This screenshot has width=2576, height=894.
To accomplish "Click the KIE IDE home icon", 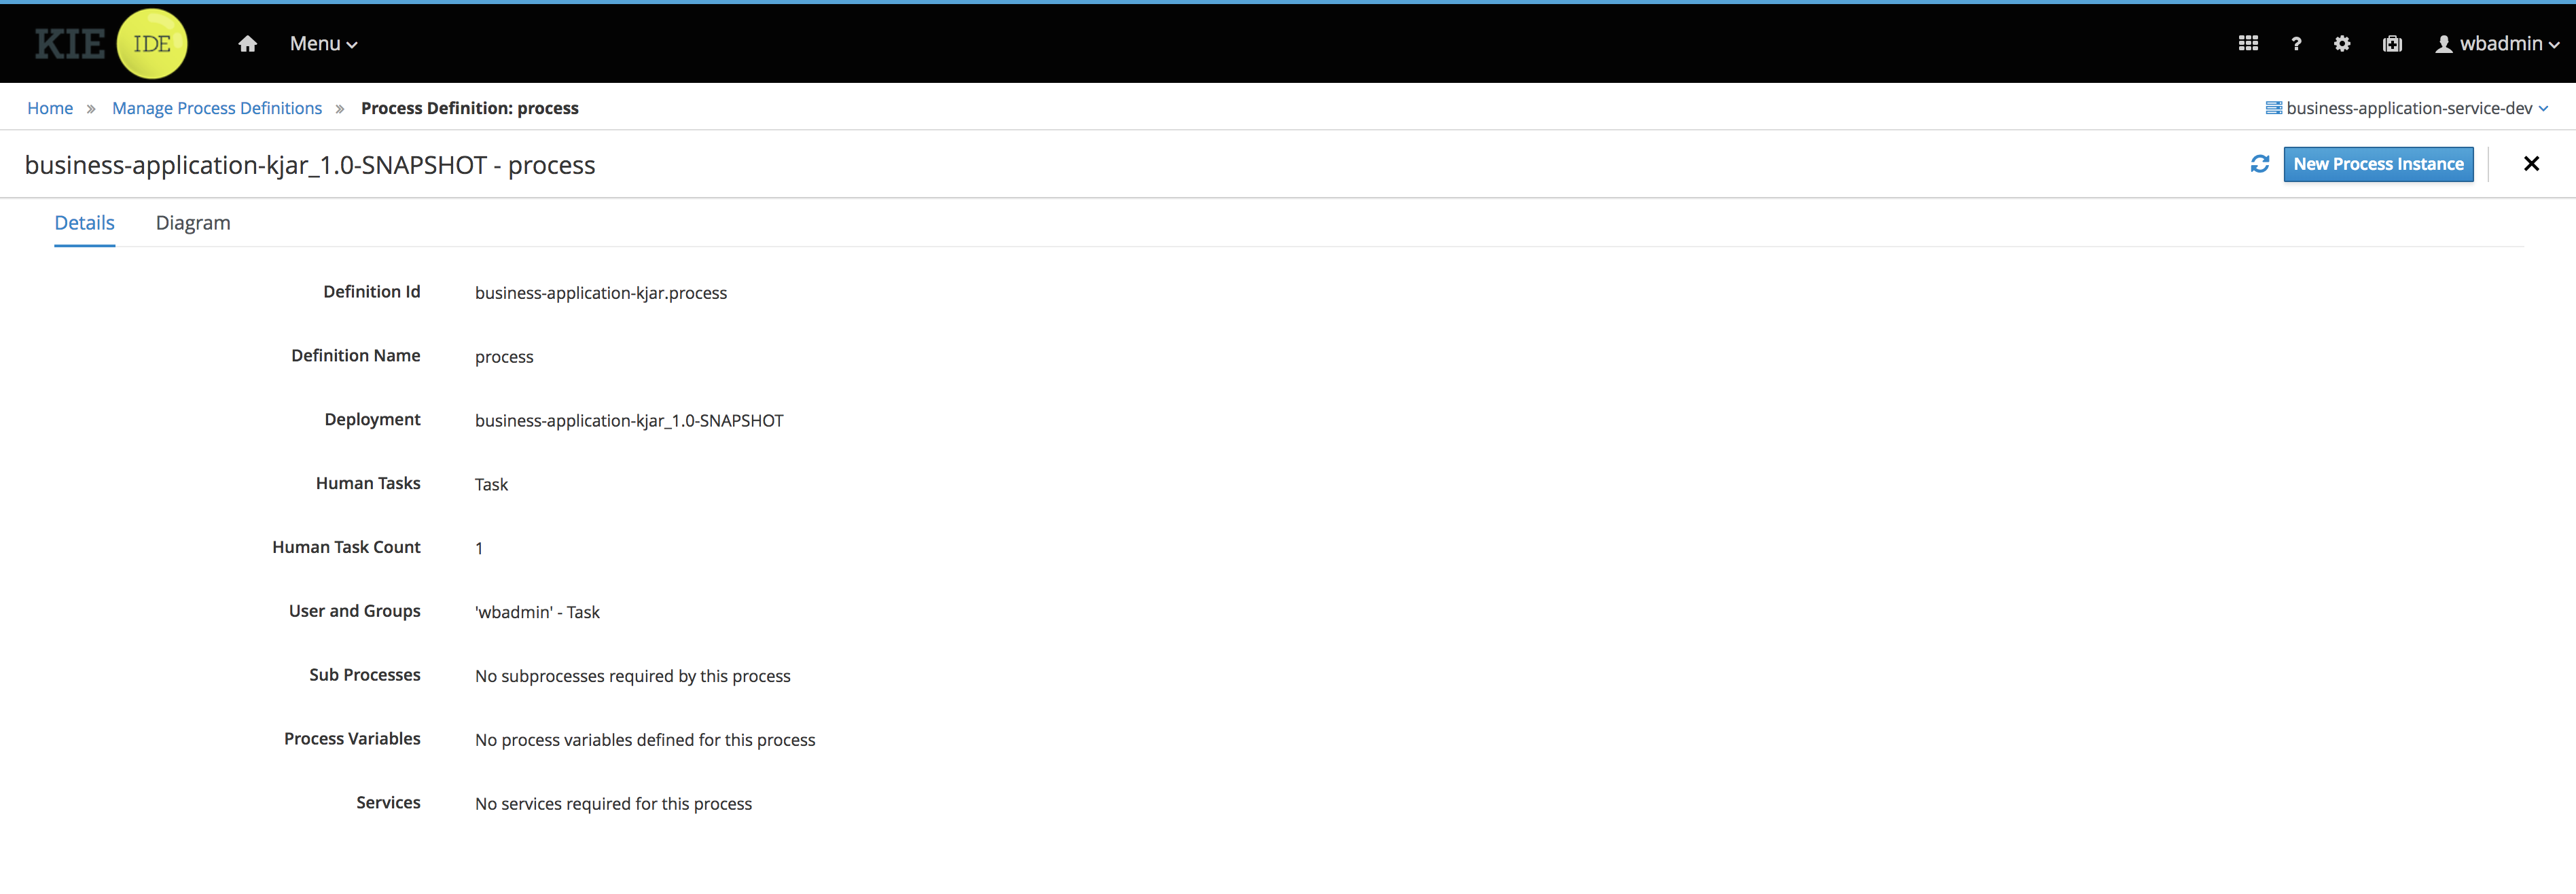I will click(x=247, y=43).
